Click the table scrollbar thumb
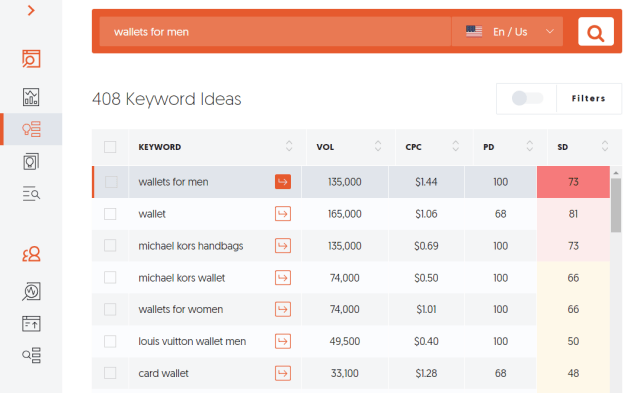Viewport: 640px width, 393px height. pyautogui.click(x=616, y=205)
